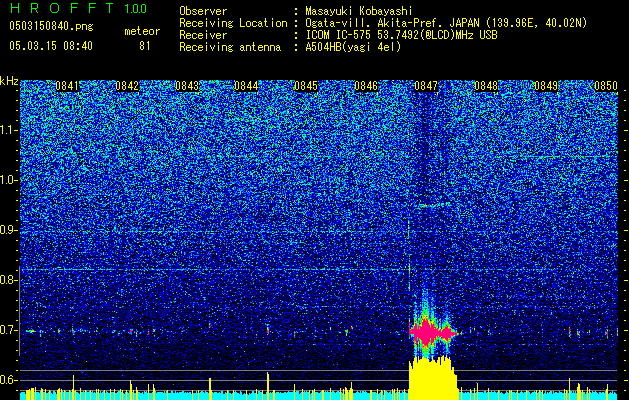
Task: Click the Receiving antenna label
Action: [x=230, y=47]
